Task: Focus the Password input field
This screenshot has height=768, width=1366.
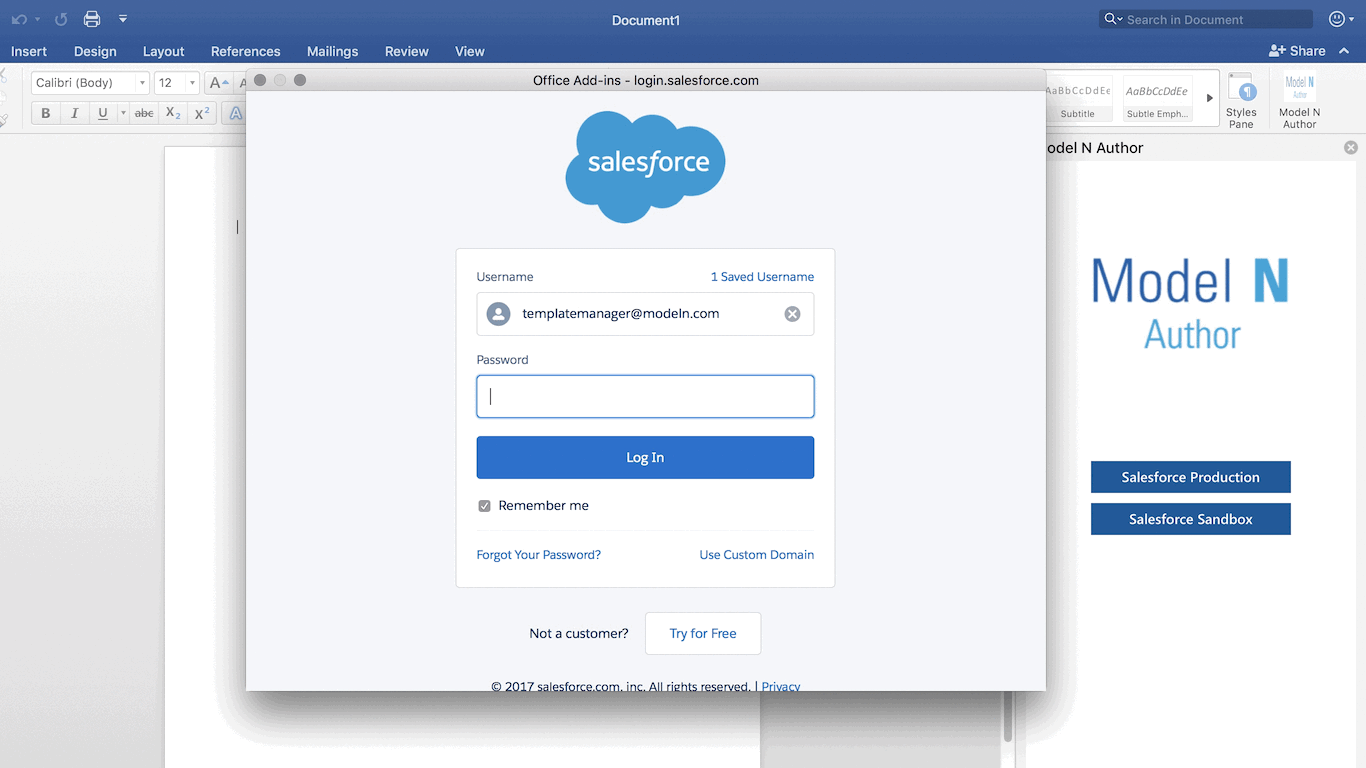Action: point(645,397)
